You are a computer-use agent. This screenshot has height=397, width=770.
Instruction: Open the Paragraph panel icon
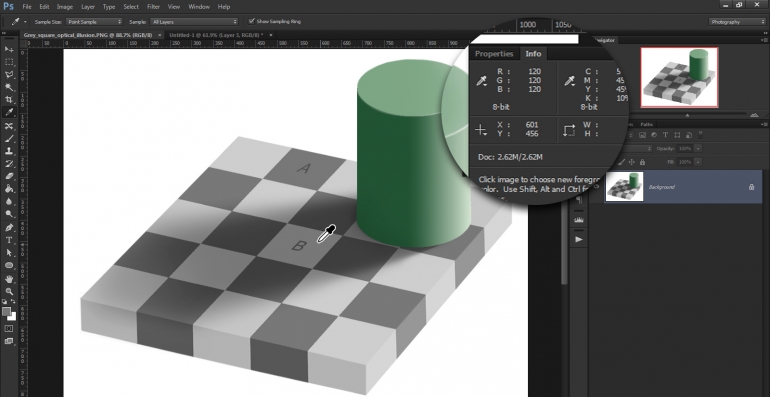click(579, 200)
